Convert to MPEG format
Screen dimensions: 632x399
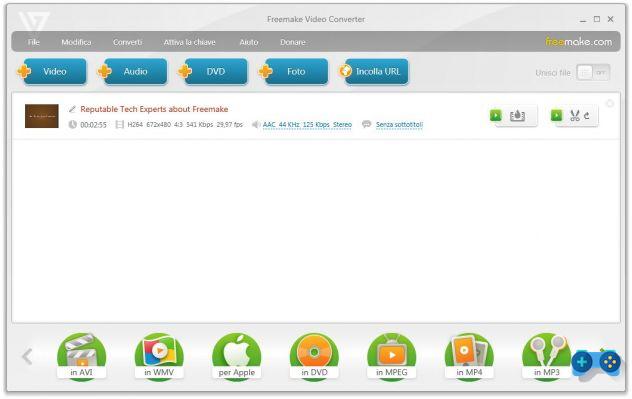tap(392, 356)
